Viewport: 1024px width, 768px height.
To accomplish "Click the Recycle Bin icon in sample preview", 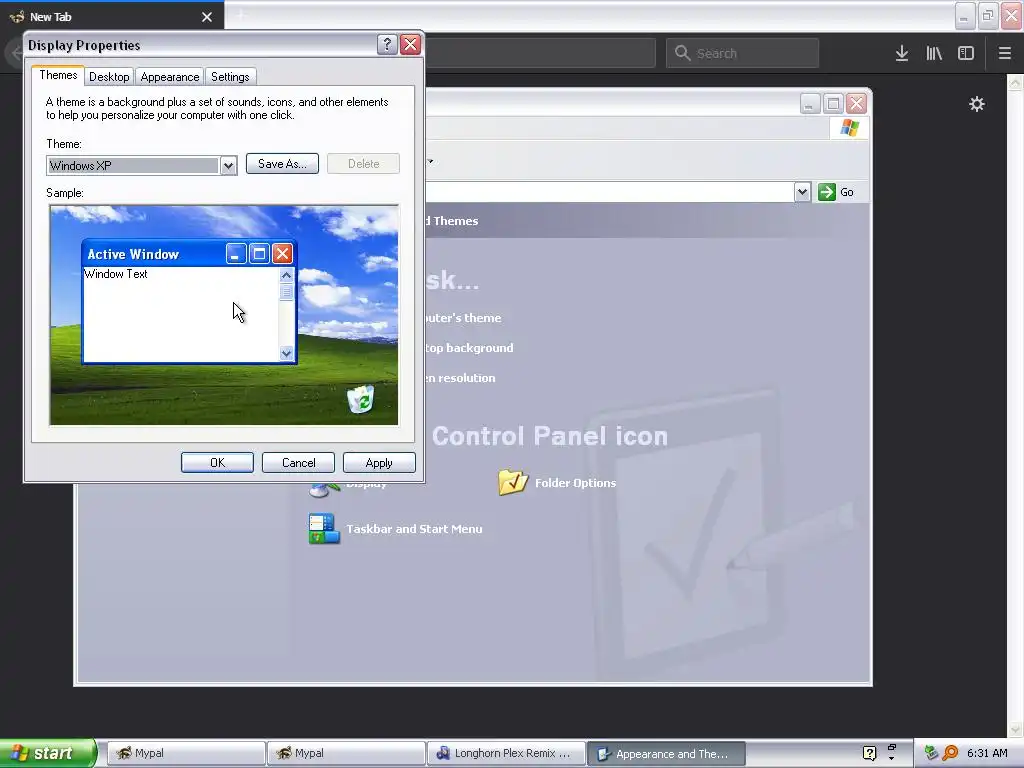I will [x=360, y=399].
